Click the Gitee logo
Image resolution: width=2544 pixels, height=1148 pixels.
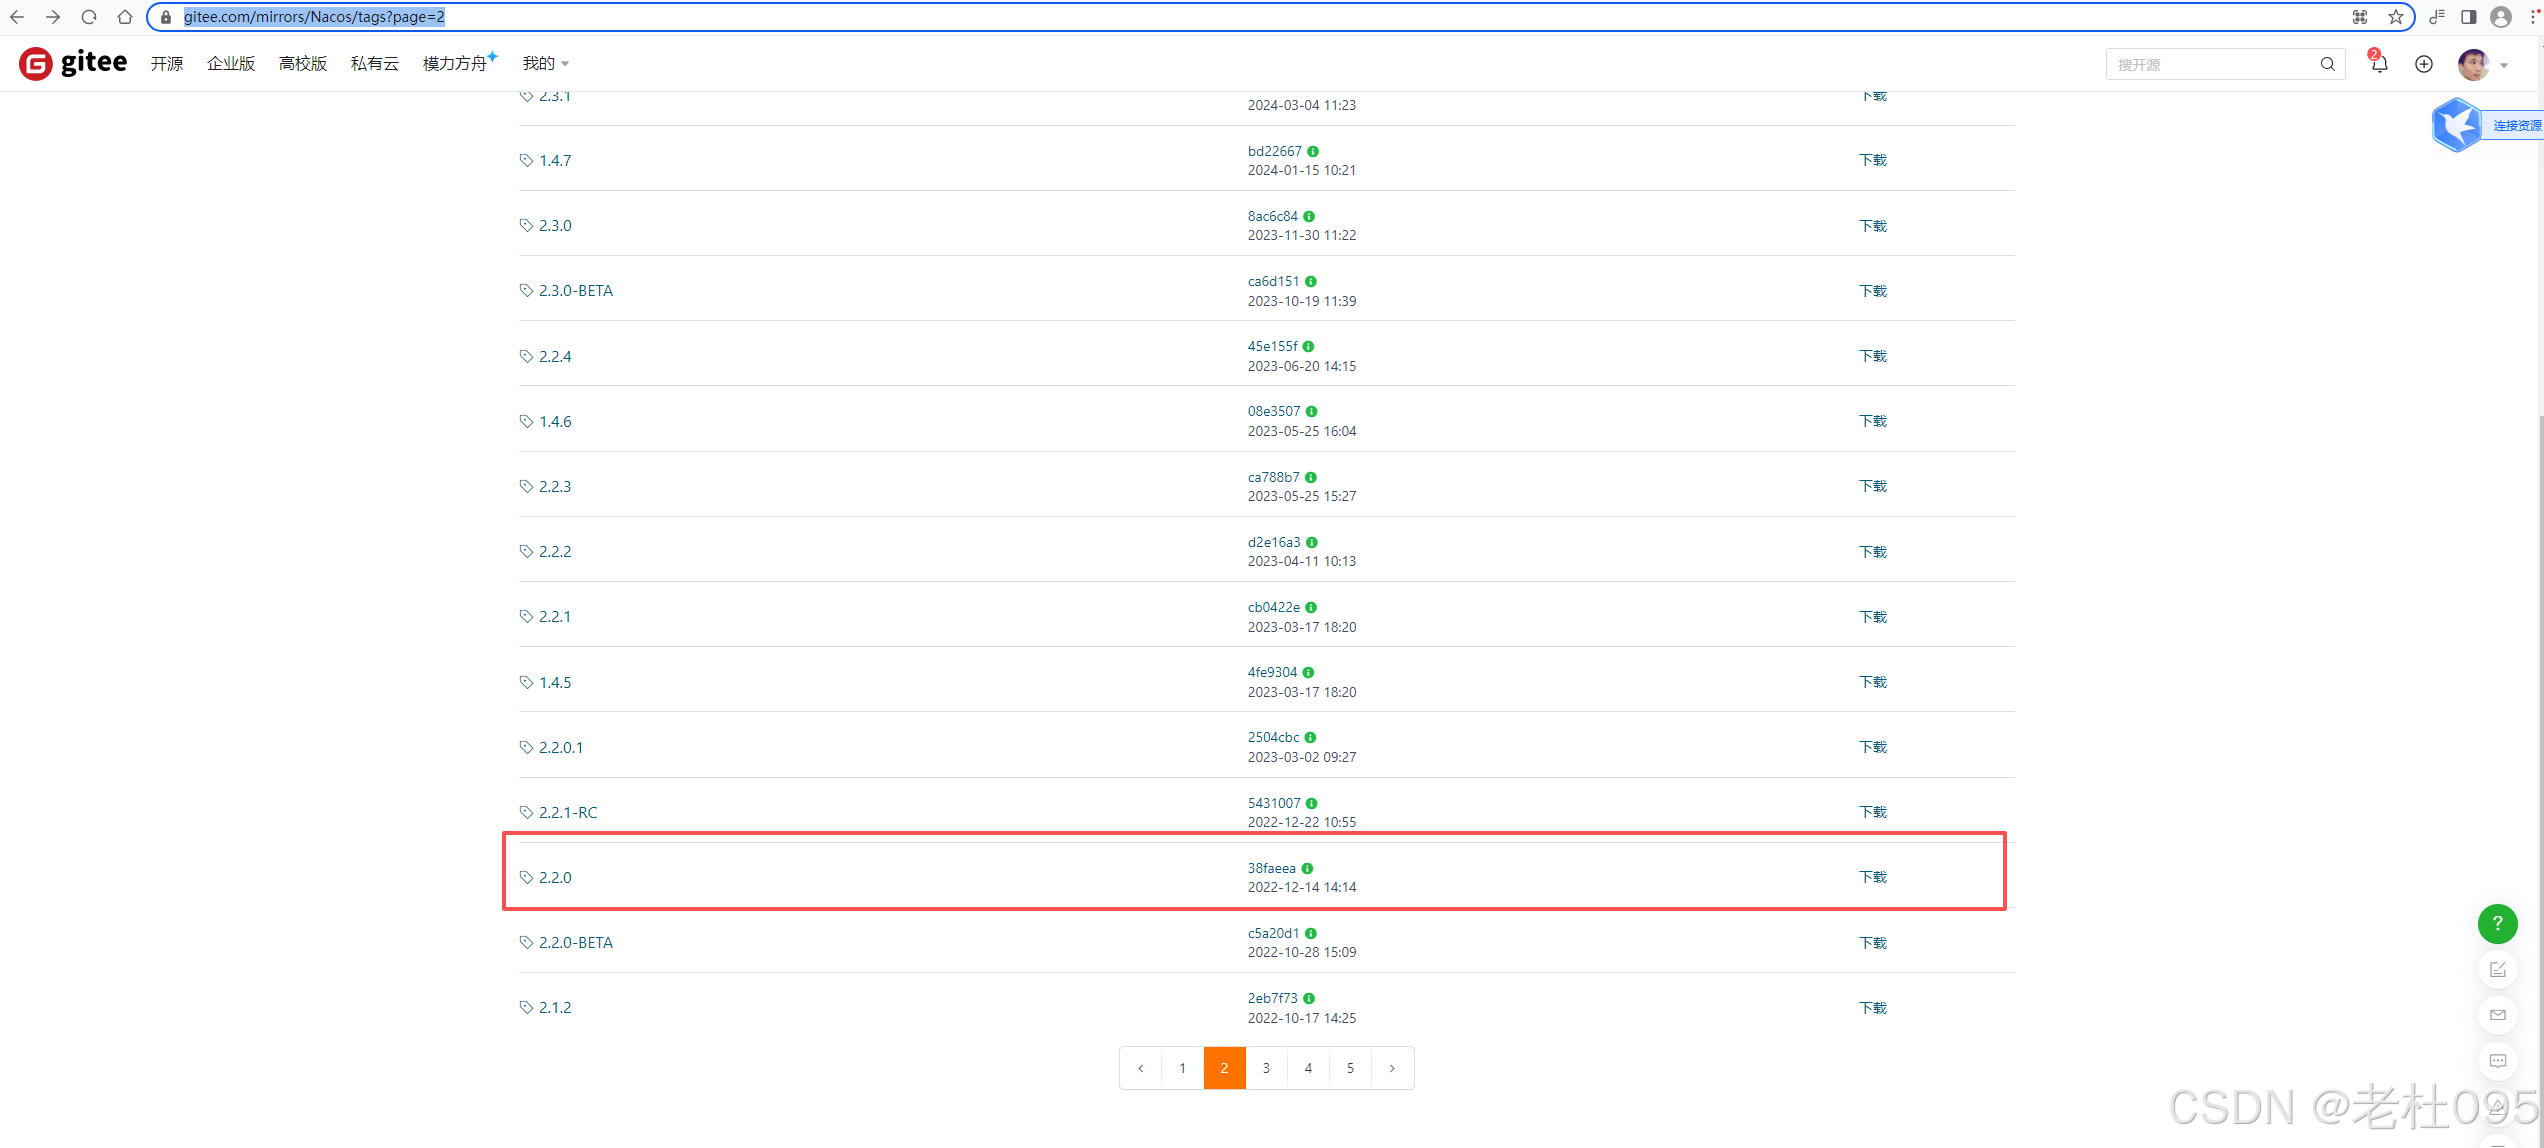point(73,63)
